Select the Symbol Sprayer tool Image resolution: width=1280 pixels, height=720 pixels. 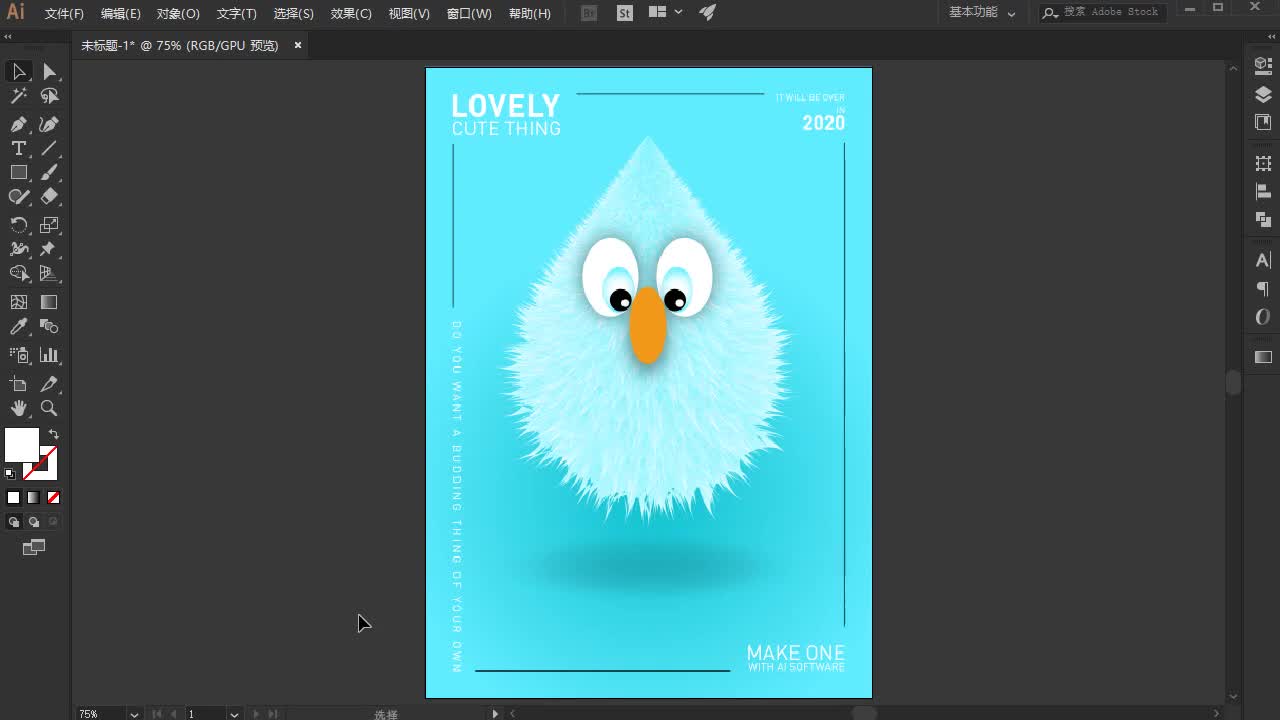19,355
